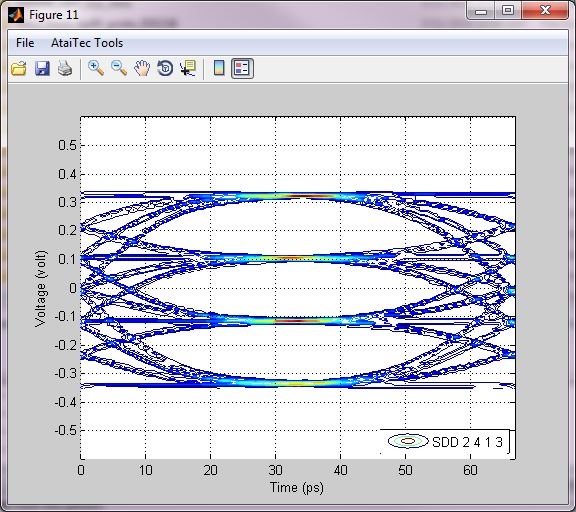The image size is (576, 512).
Task: Activate the Data Cursor tool
Action: [188, 68]
